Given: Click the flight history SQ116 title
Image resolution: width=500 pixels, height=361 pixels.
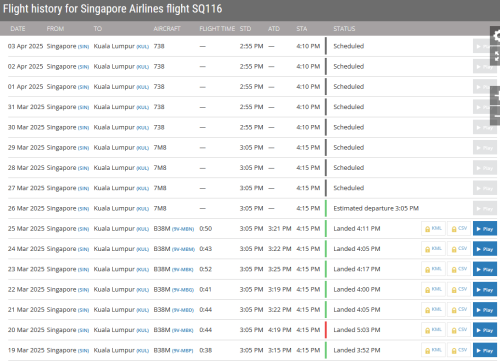Looking at the screenshot, I should point(113,9).
